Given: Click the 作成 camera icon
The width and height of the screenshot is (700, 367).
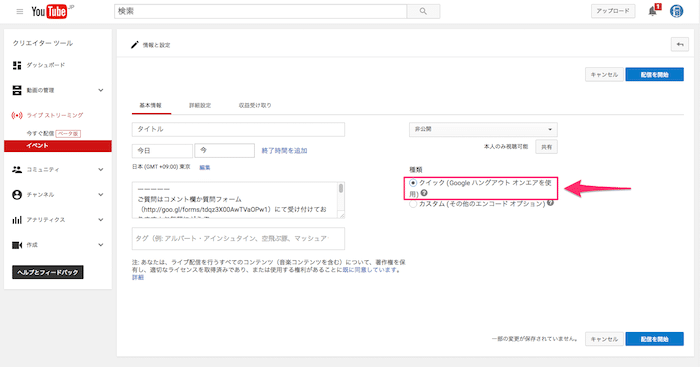Looking at the screenshot, I should tap(17, 245).
